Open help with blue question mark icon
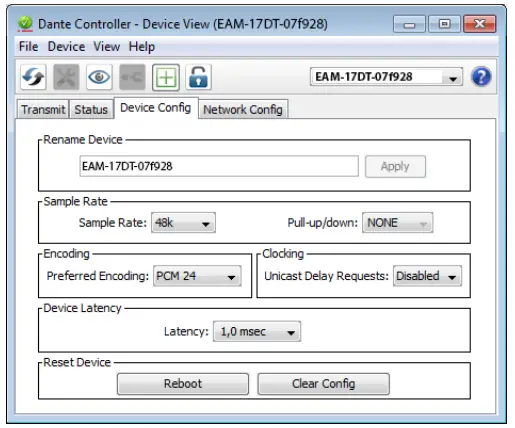 coord(481,77)
